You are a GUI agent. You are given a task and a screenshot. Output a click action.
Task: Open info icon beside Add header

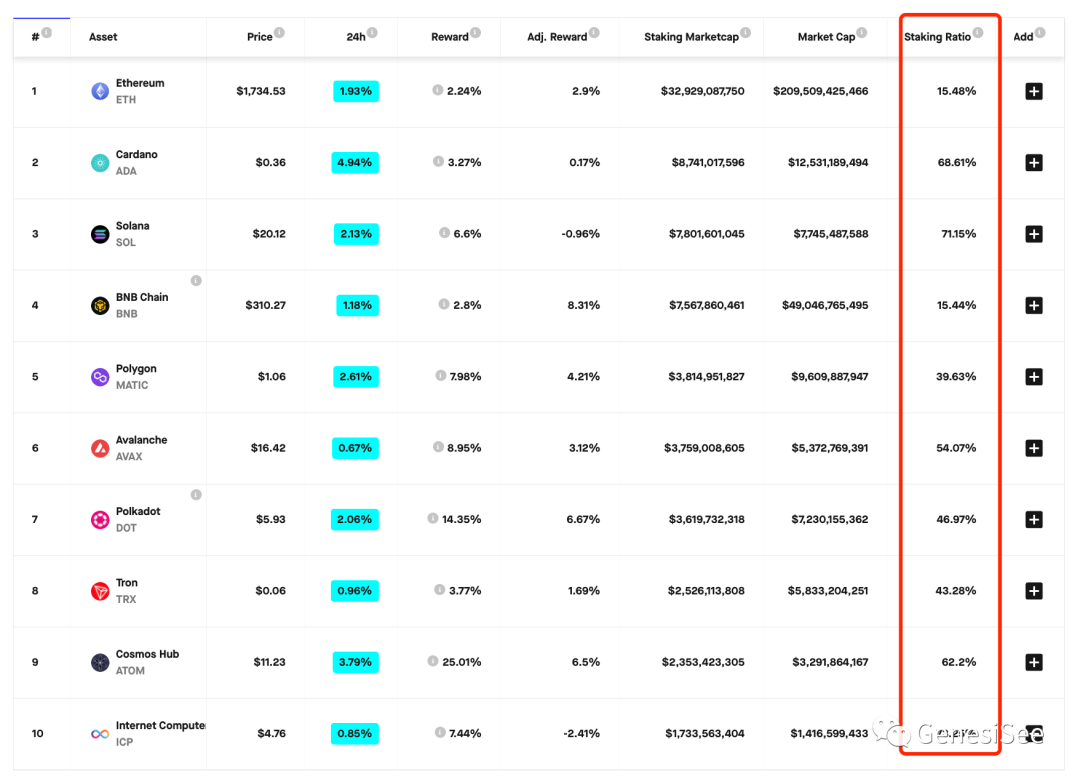(1040, 32)
